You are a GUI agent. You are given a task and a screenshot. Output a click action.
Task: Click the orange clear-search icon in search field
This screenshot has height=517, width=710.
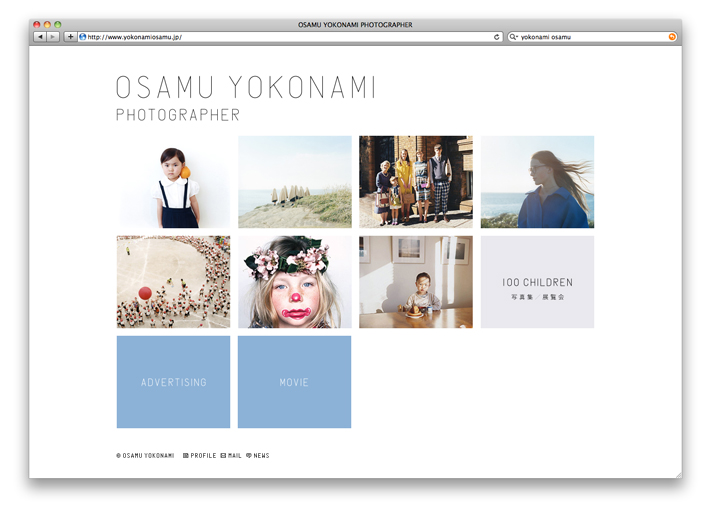tap(672, 37)
